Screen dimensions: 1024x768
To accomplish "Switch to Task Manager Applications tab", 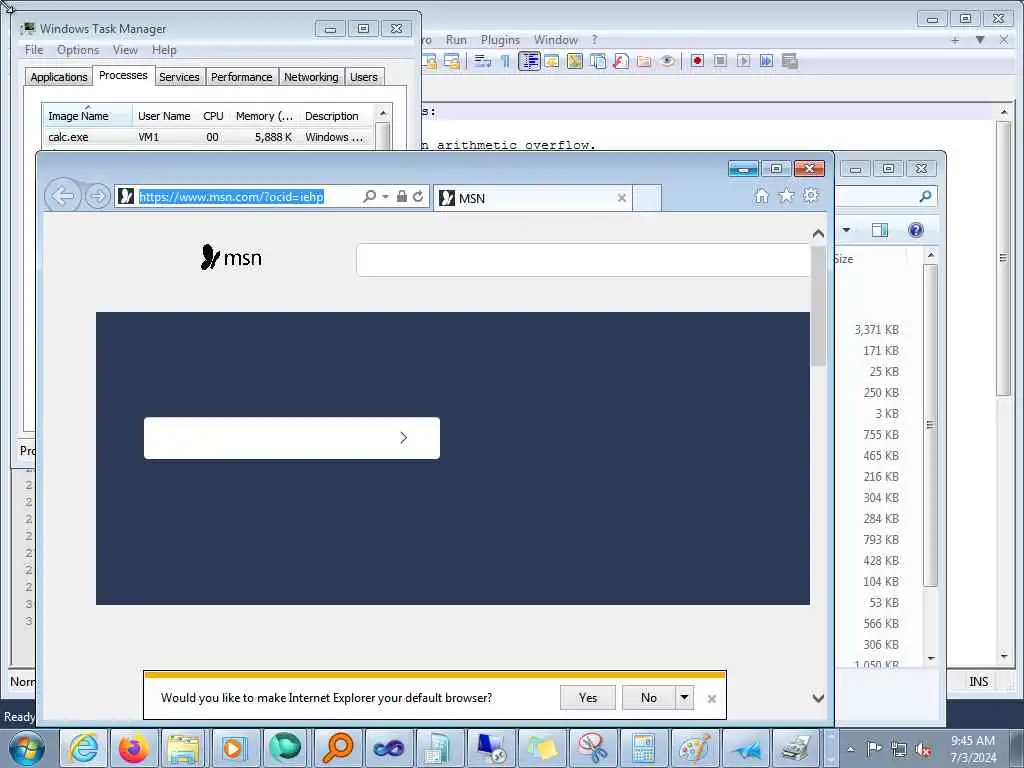I will coord(59,77).
